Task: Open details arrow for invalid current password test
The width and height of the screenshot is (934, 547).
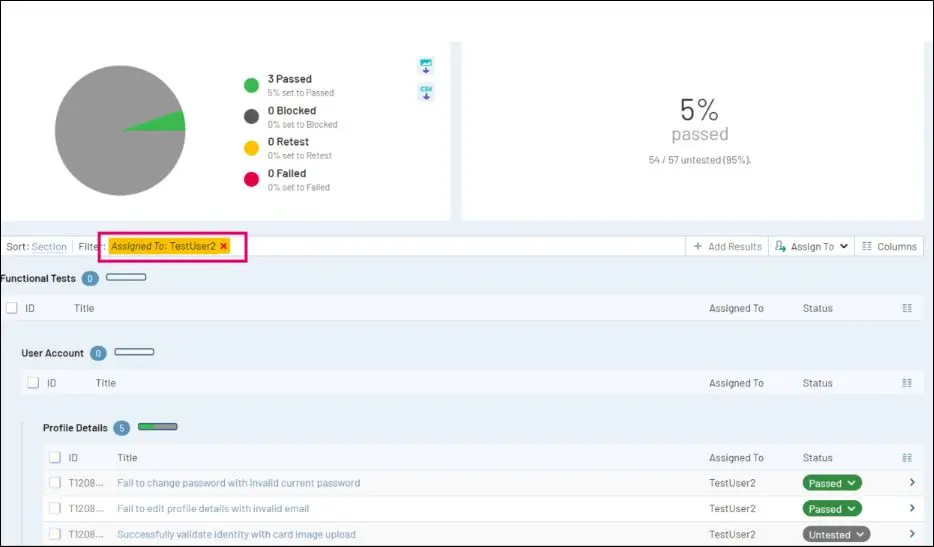Action: 912,482
